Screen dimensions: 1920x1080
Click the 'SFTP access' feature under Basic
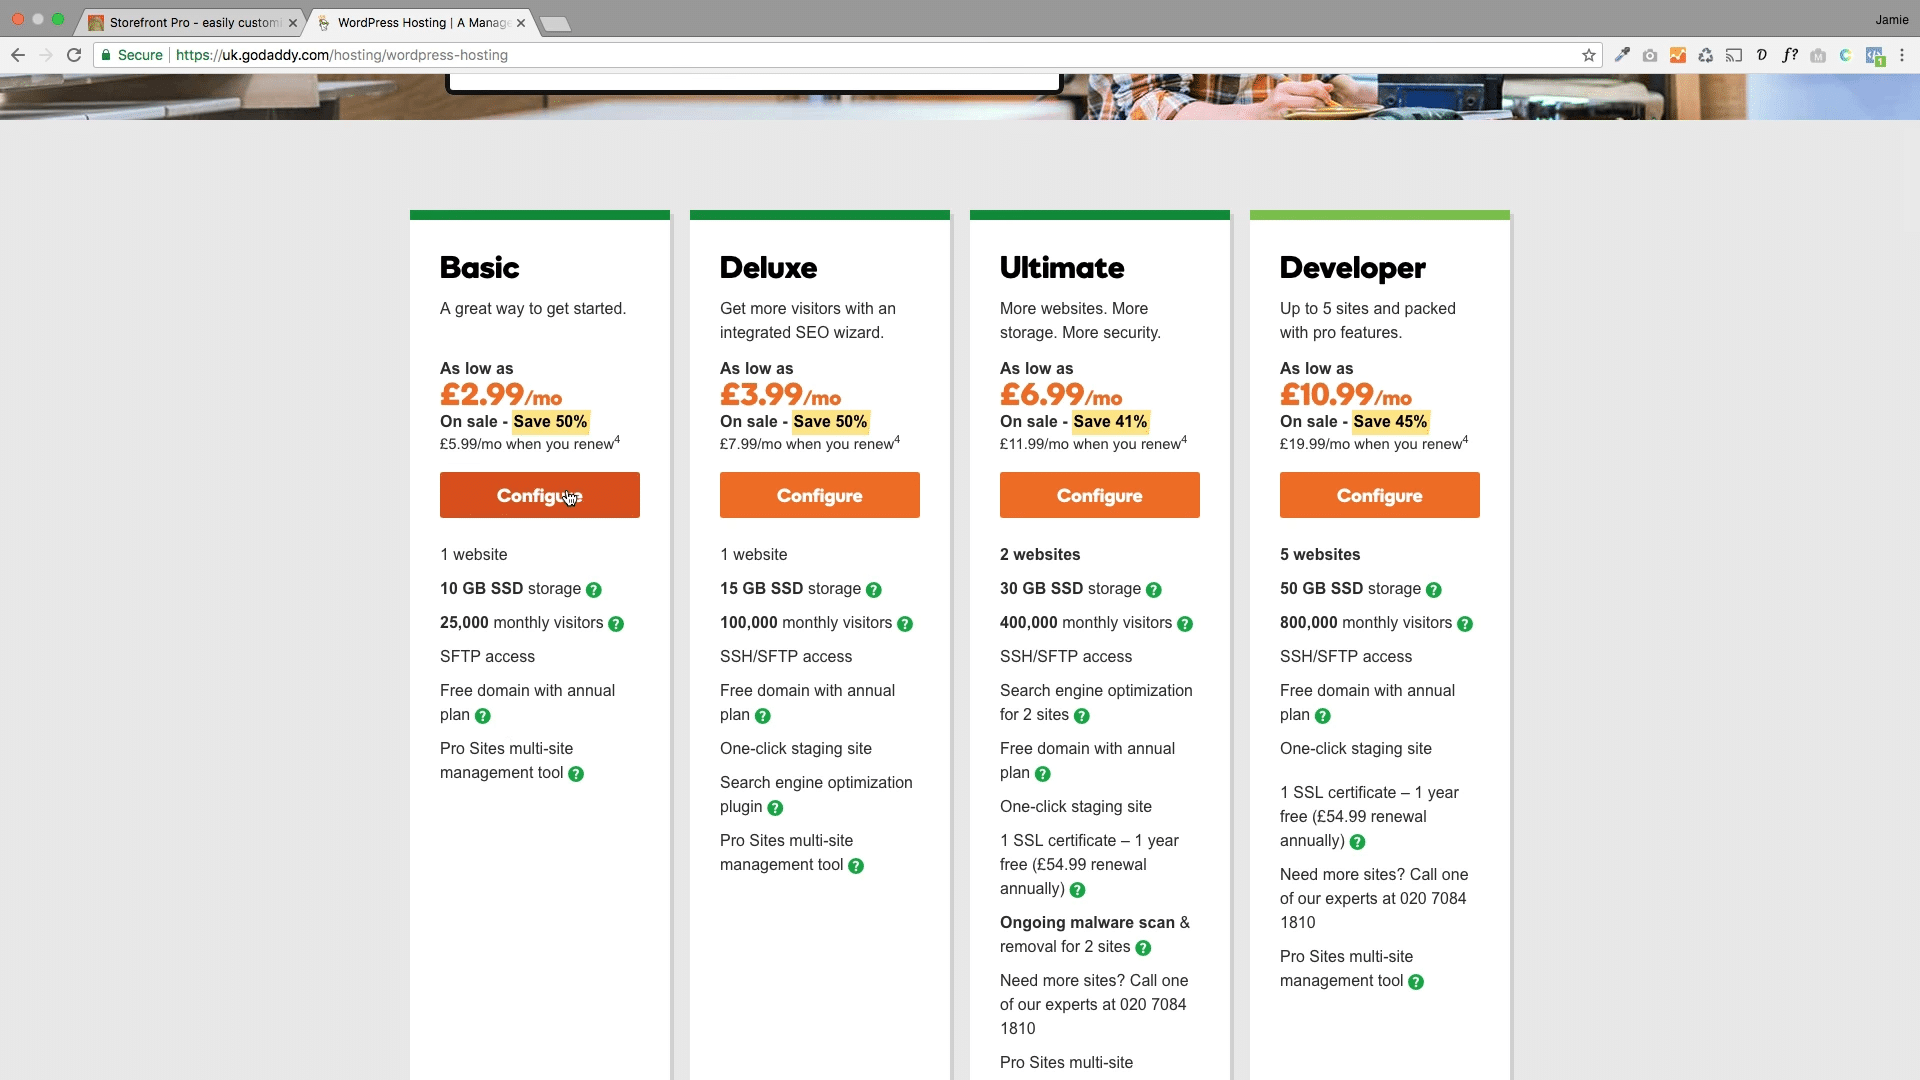pos(487,657)
